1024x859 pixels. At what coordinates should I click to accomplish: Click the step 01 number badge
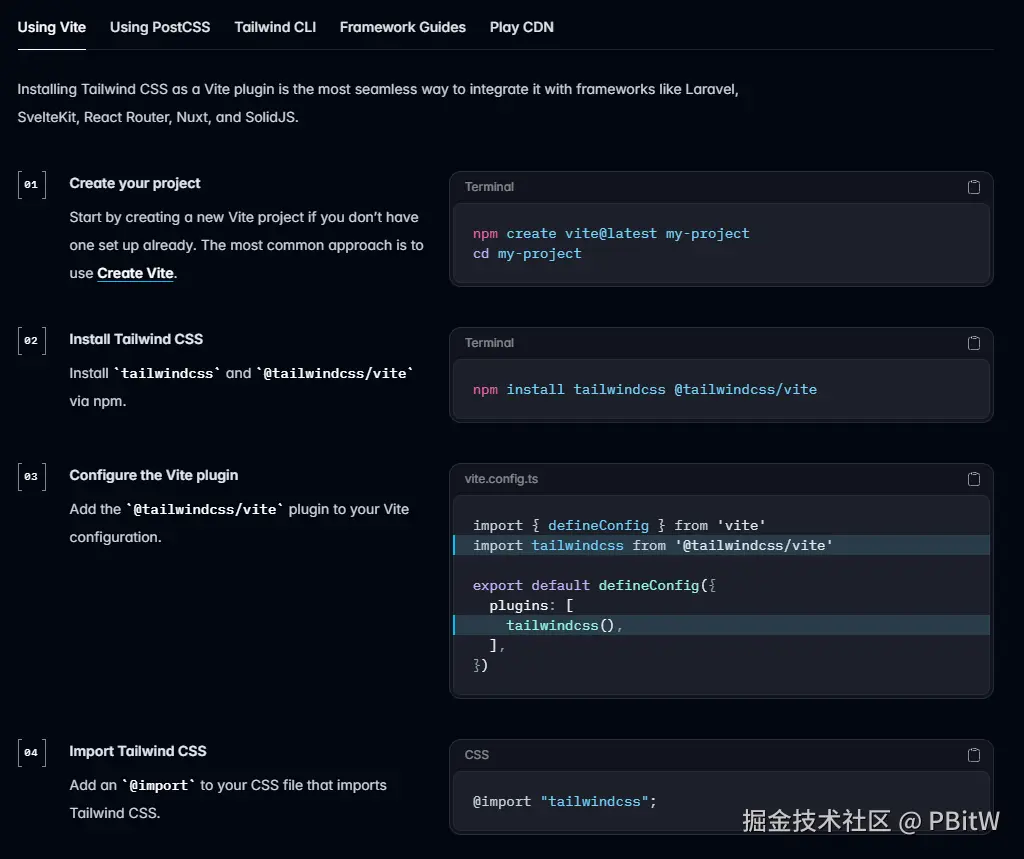[31, 184]
